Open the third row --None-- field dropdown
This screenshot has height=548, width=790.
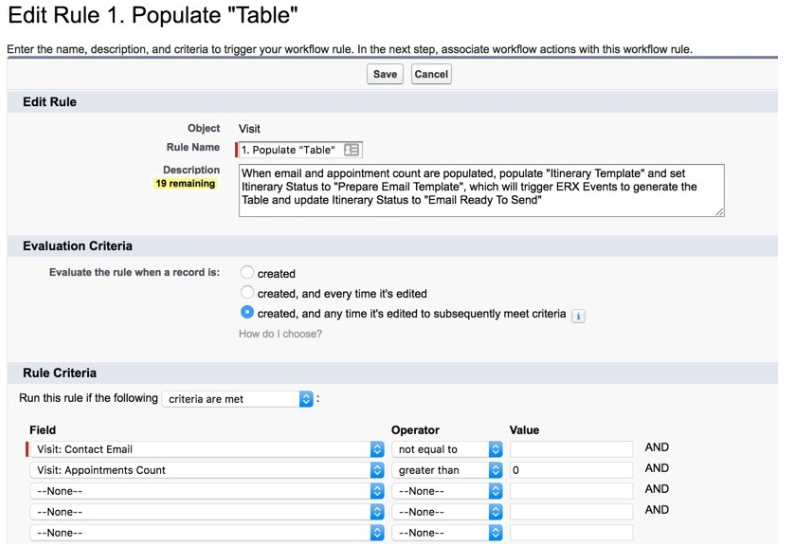click(x=205, y=491)
